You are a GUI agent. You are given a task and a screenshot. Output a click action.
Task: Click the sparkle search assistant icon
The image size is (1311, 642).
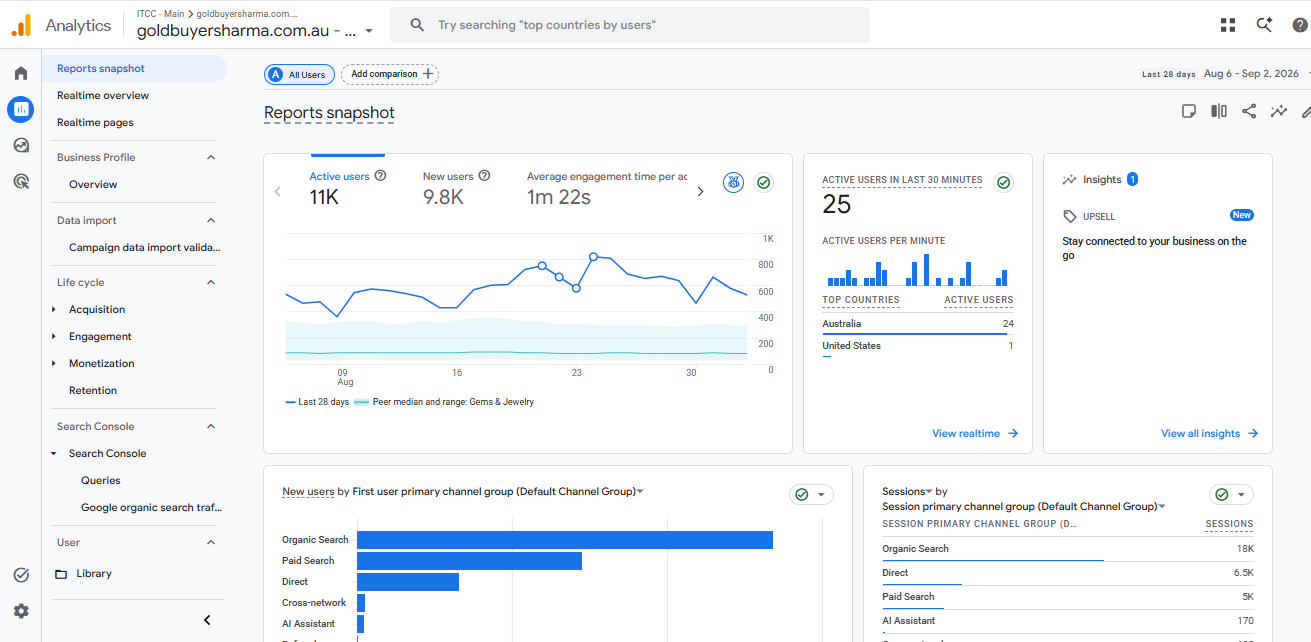(x=1265, y=25)
